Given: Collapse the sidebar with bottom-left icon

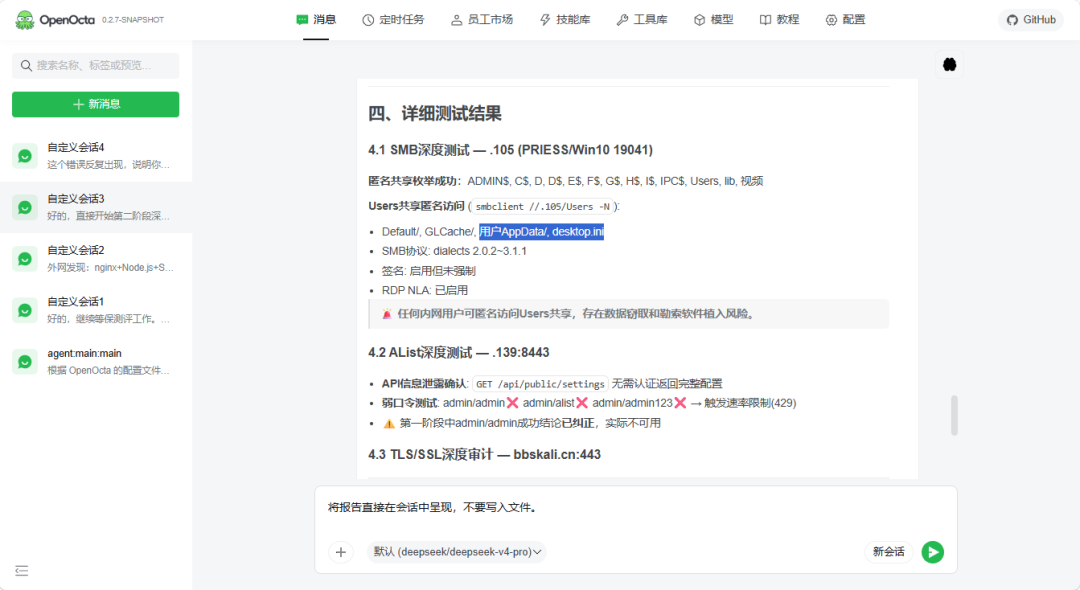Looking at the screenshot, I should 21,571.
